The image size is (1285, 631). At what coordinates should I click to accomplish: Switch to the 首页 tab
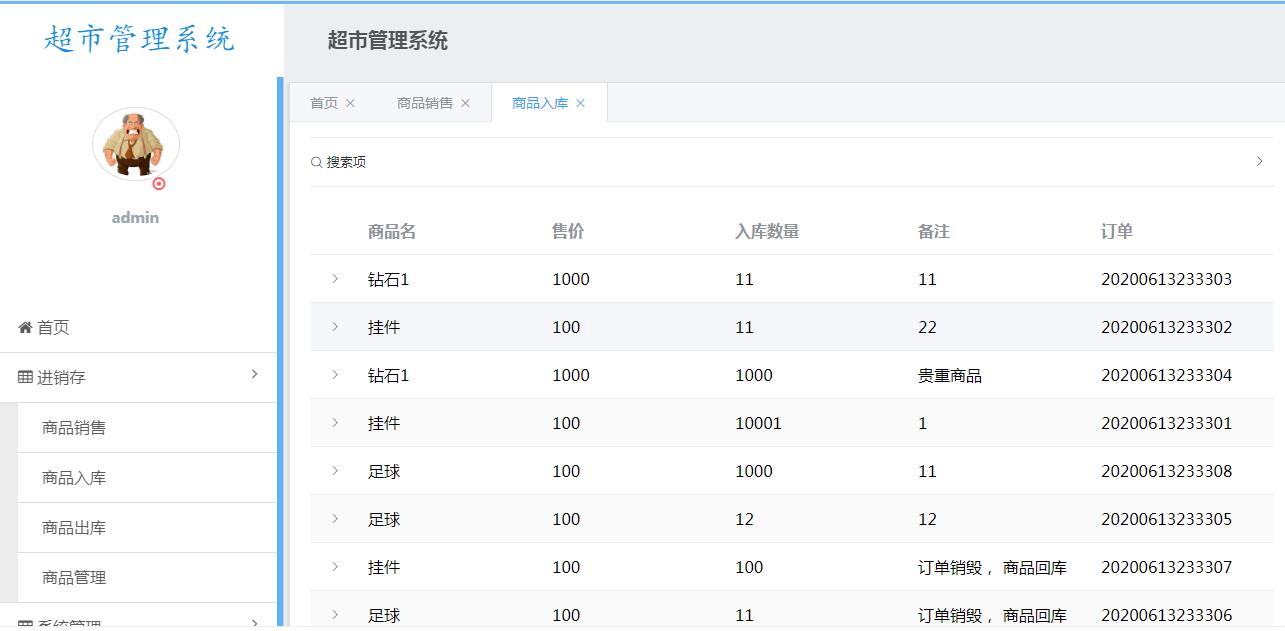pos(324,103)
